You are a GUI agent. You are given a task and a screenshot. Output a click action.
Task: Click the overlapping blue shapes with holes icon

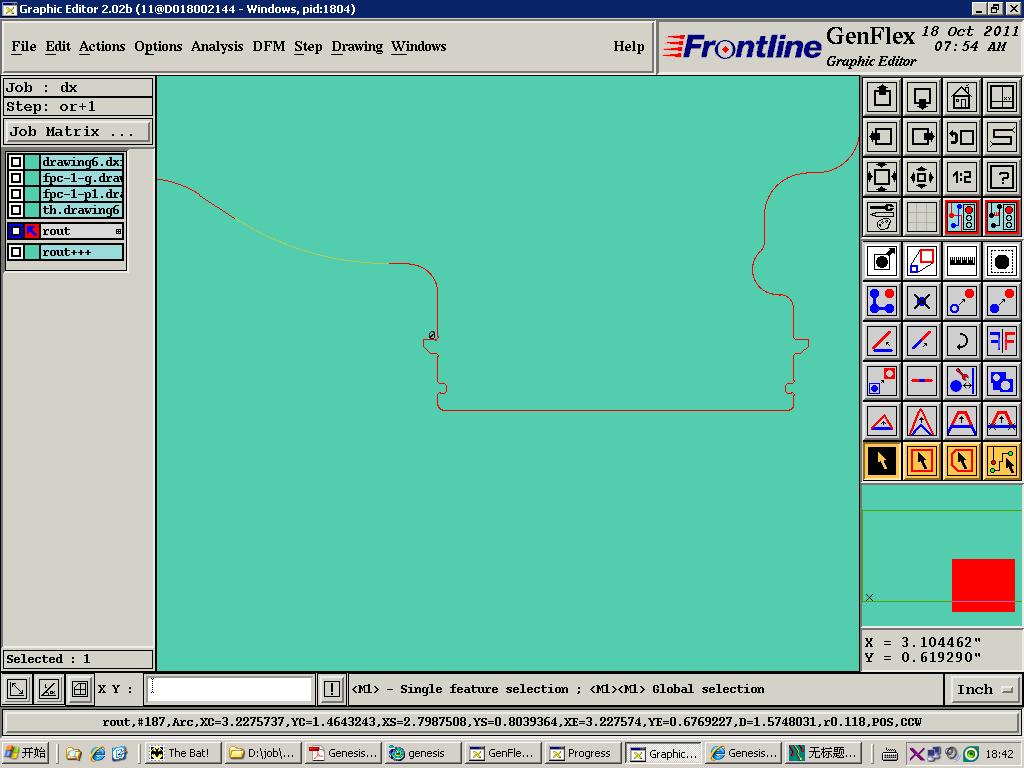[1002, 381]
